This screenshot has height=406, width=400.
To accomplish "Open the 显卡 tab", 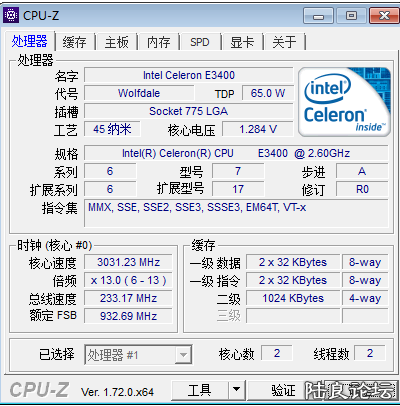I will coord(242,42).
